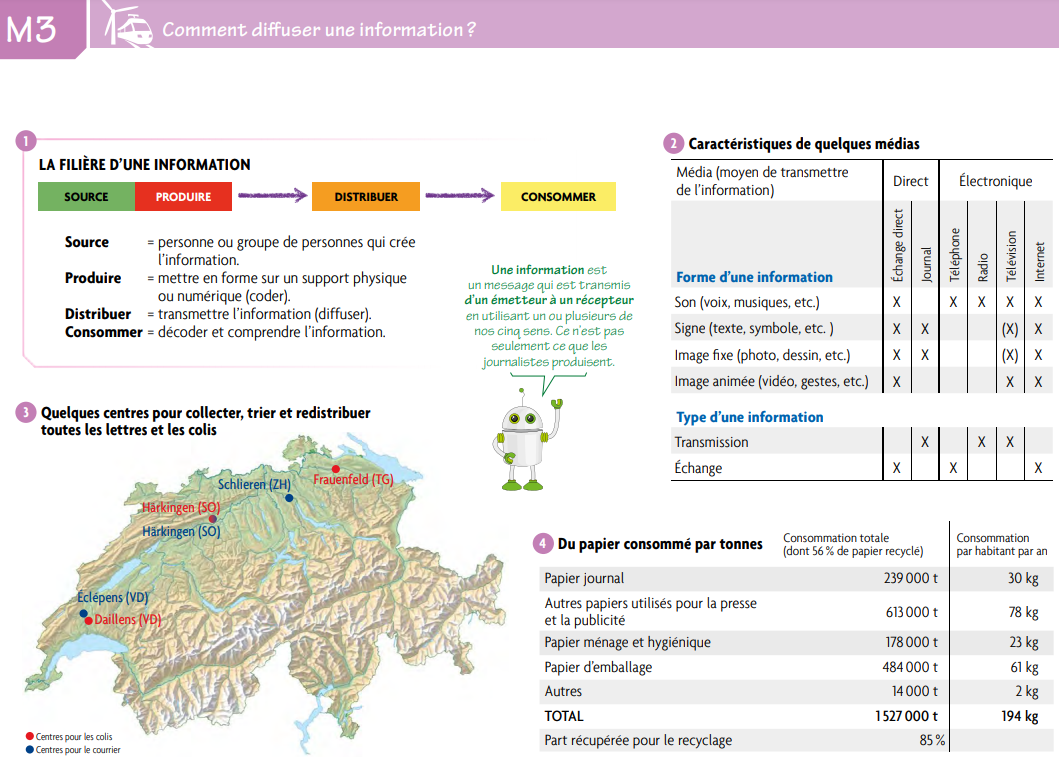Click the Radio X in the Transmission row
1059x757 pixels.
click(x=981, y=442)
